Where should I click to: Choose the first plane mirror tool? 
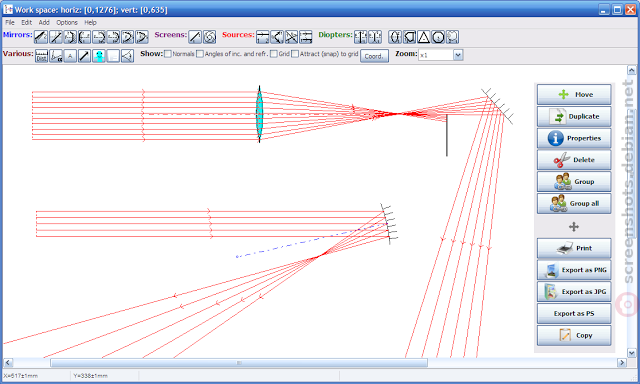click(40, 37)
